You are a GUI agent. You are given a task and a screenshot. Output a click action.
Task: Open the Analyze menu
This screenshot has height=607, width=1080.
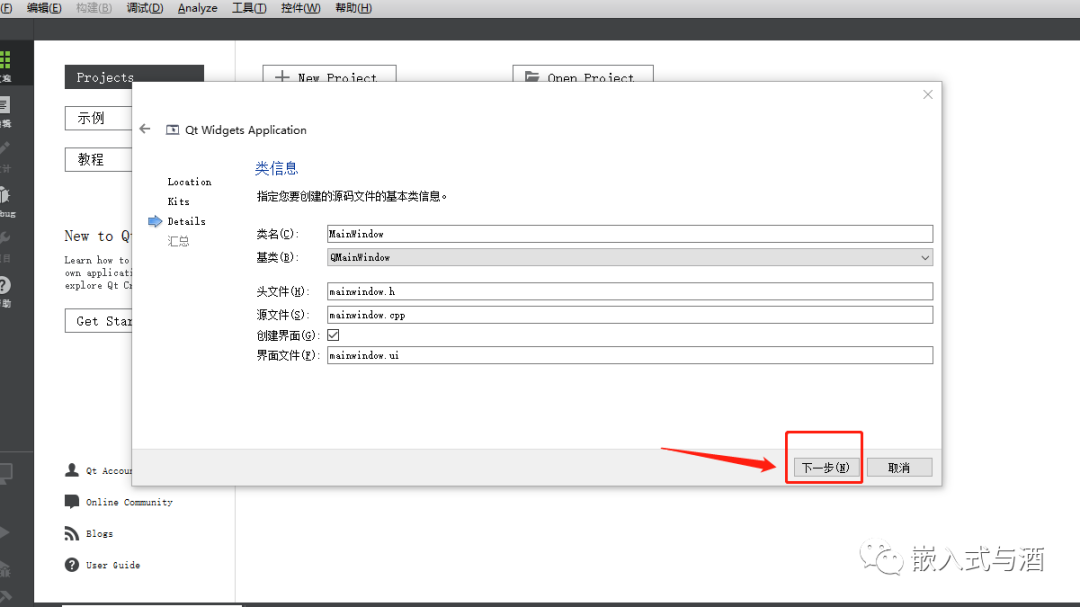[197, 8]
